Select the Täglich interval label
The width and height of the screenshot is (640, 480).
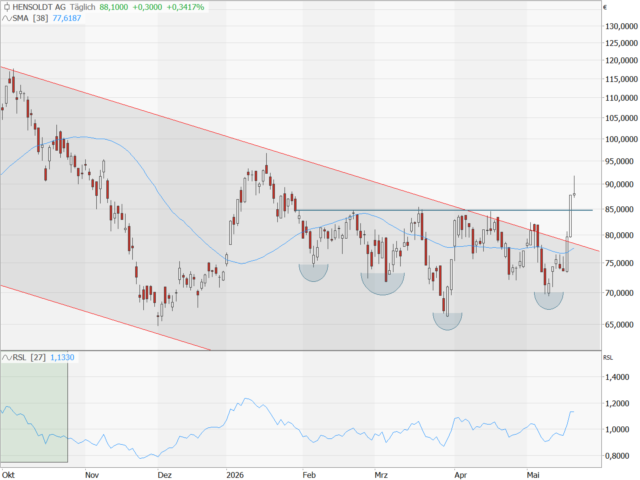point(82,7)
